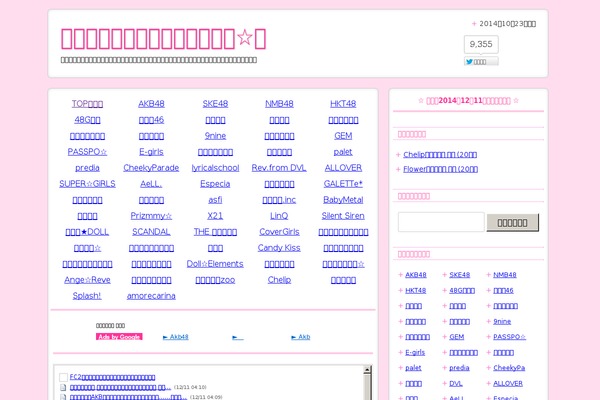Viewport: 600px width, 400px height.
Task: Open ALLOVER in the main navigation grid
Action: pos(343,168)
